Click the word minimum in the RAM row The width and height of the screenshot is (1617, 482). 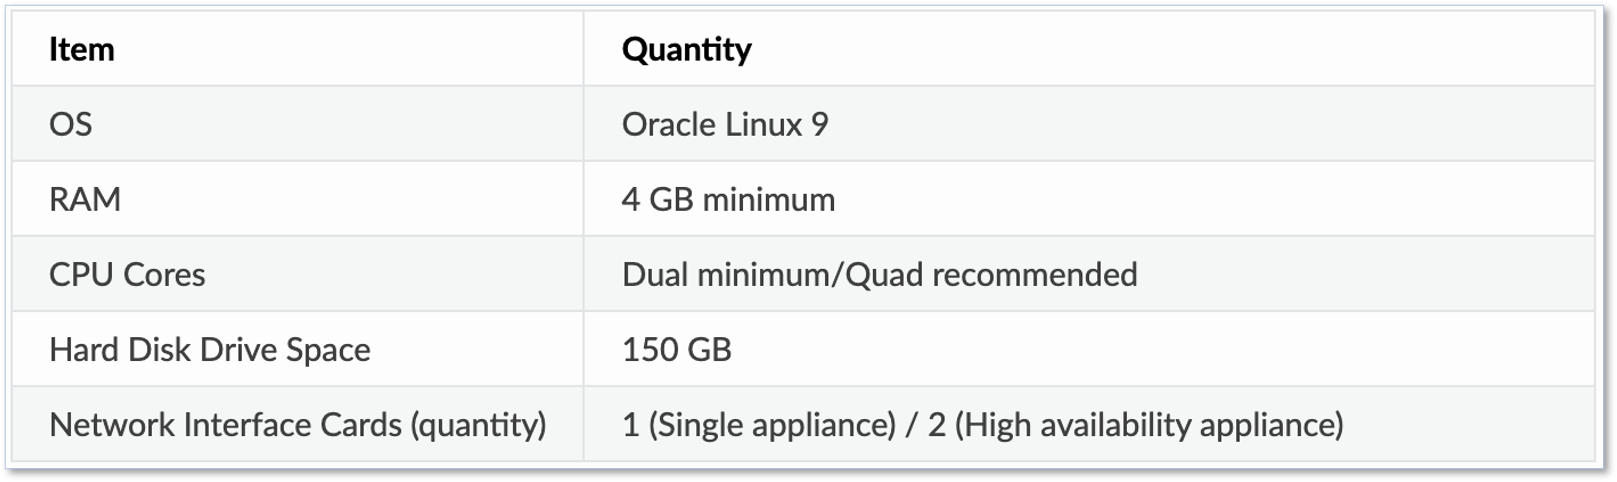click(x=768, y=199)
